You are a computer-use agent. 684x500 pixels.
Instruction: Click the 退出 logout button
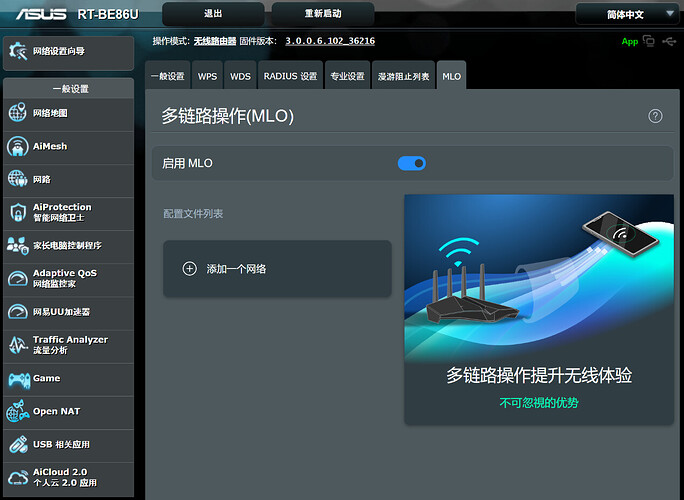[x=213, y=14]
